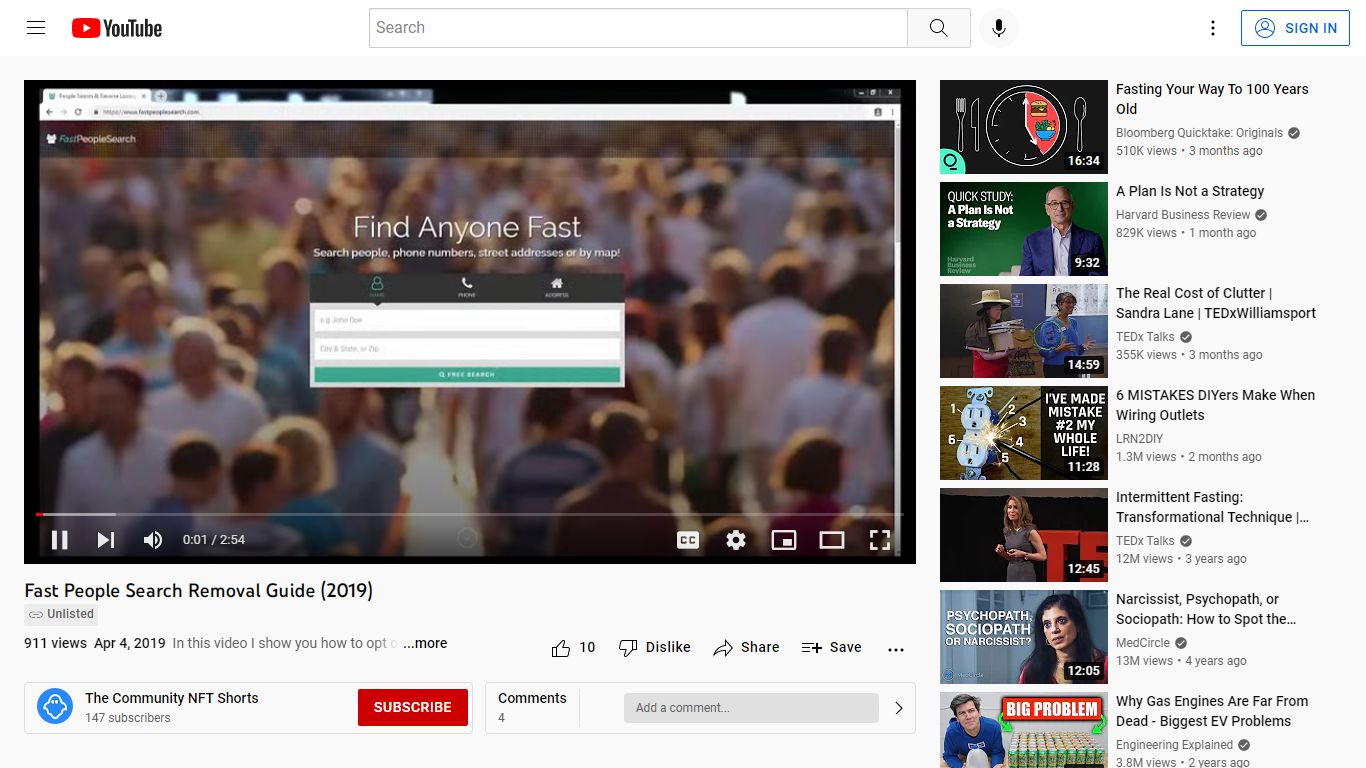Click the Unlisted badge
Image resolution: width=1366 pixels, height=768 pixels.
61,615
